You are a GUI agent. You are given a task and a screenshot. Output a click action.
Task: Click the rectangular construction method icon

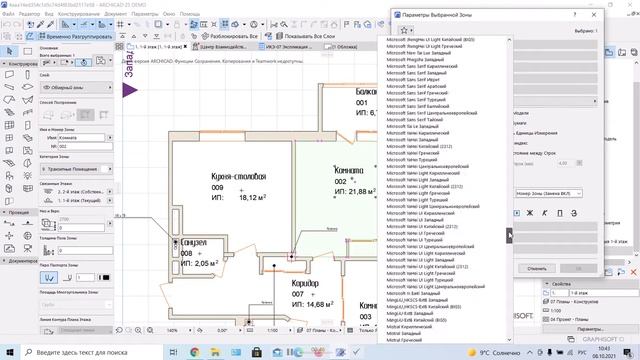pos(85,115)
